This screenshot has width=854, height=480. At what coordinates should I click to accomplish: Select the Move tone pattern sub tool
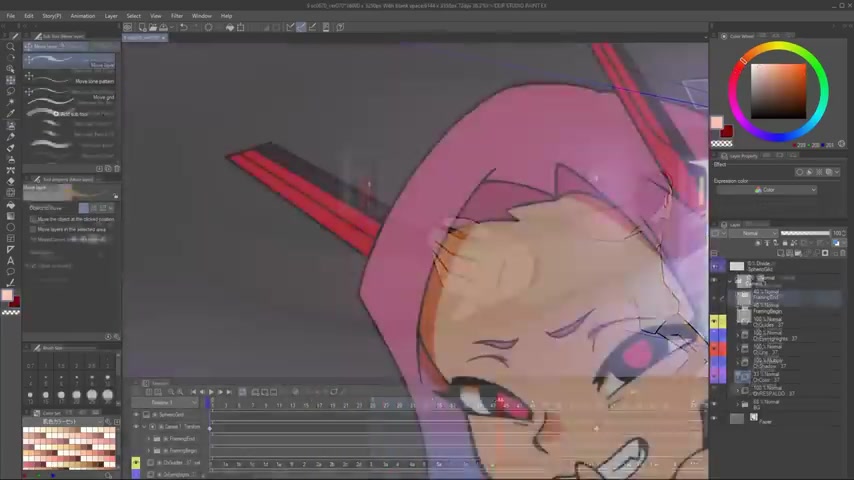tap(70, 81)
